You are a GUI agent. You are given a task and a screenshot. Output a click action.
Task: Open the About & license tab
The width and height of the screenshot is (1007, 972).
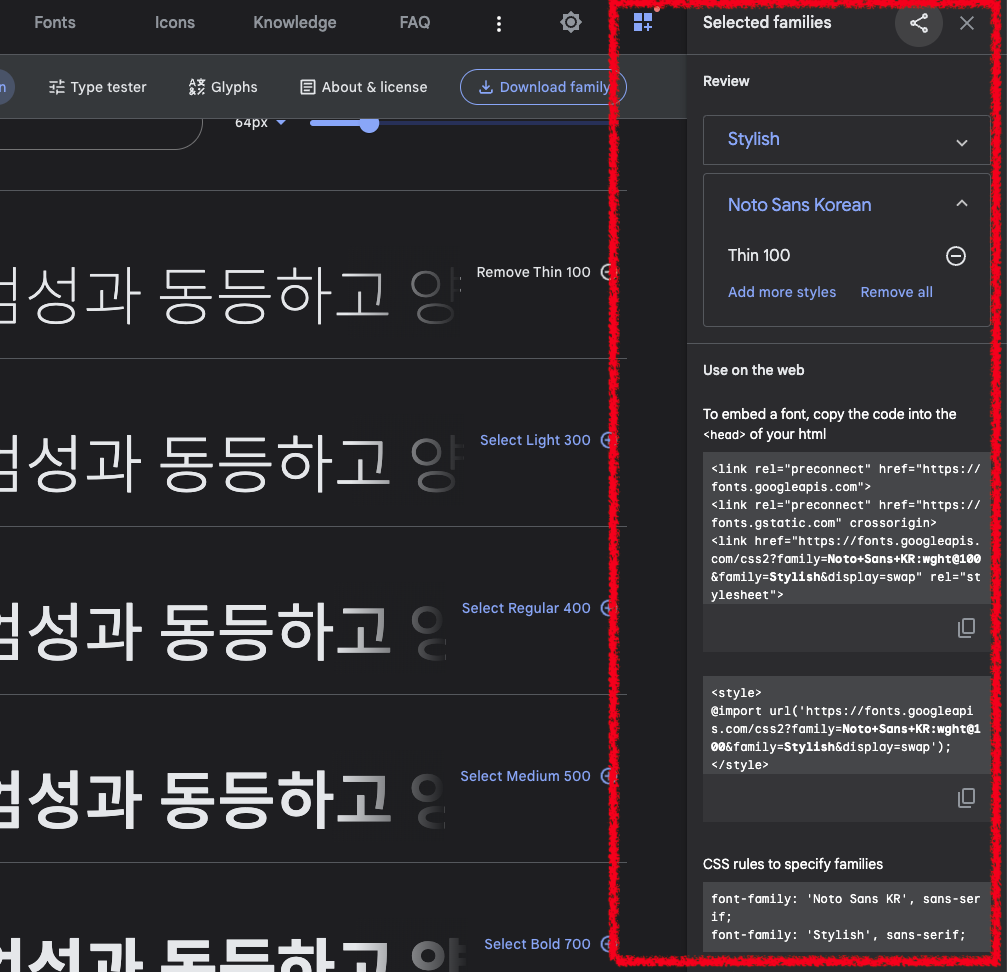tap(363, 87)
